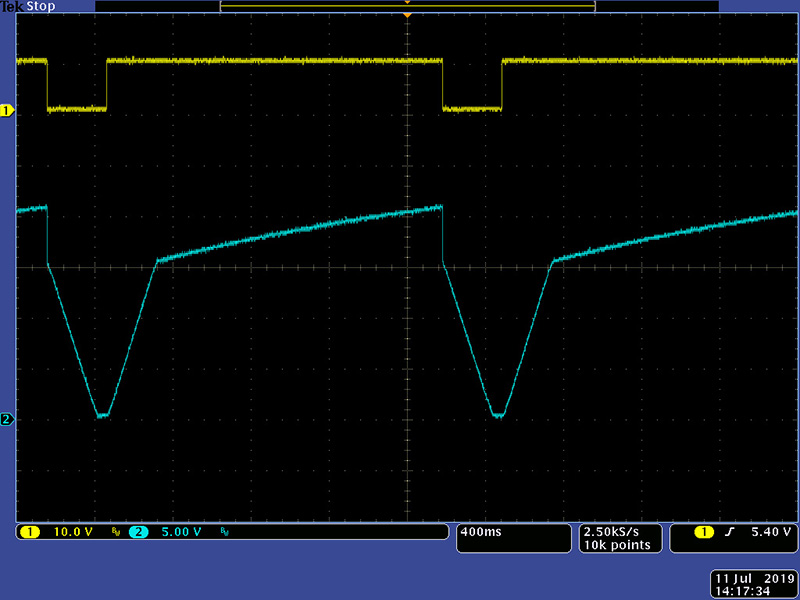Click channel 2 bandwidth limit icon

225,532
